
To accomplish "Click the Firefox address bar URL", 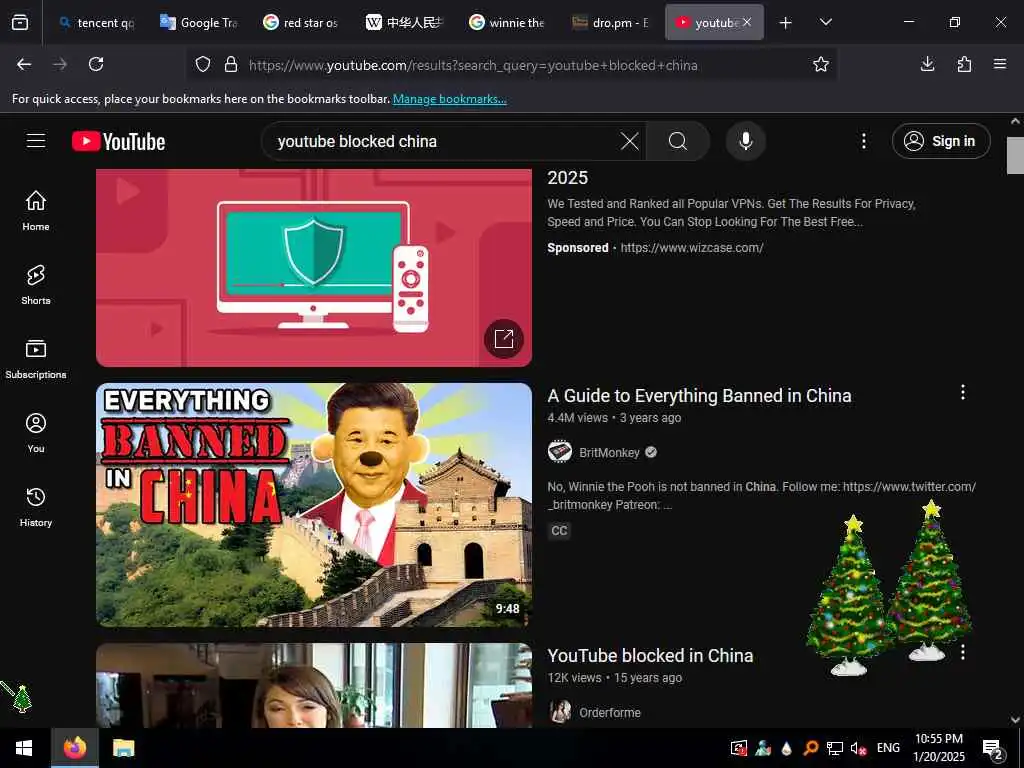I will point(473,65).
